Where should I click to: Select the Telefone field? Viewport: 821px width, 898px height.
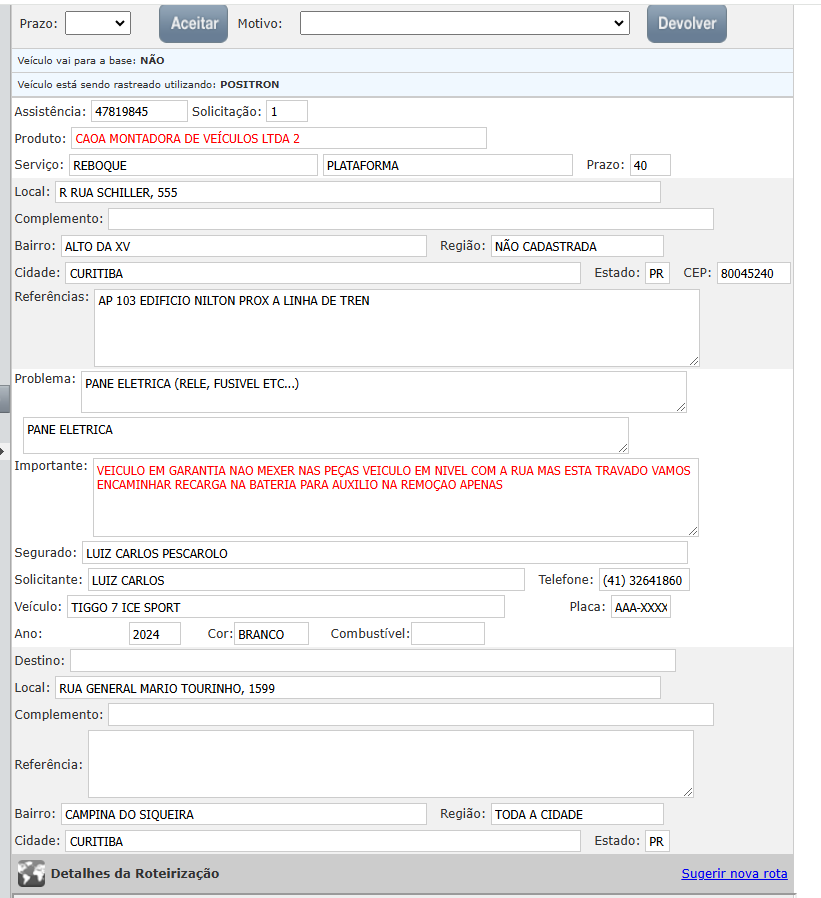tap(644, 580)
